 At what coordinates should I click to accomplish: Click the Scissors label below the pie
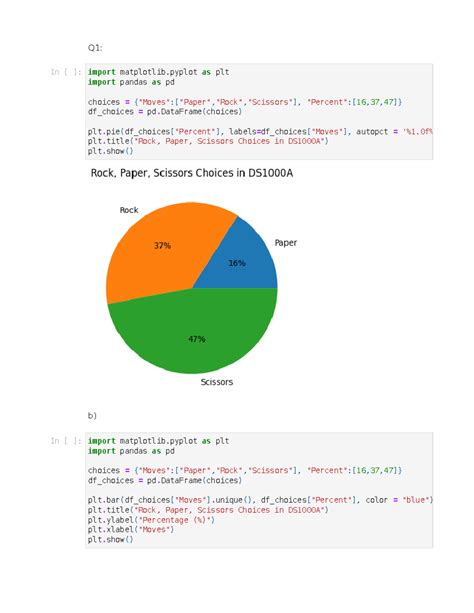[217, 382]
